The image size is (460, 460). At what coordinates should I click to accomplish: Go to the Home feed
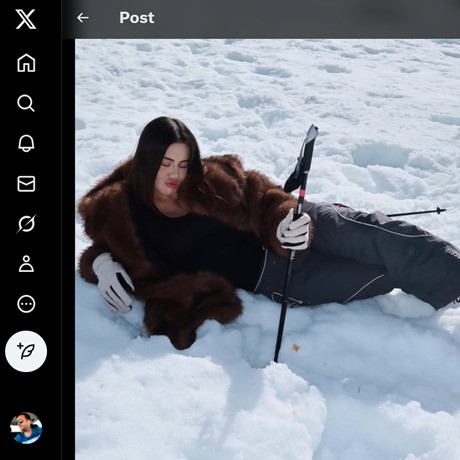(26, 63)
